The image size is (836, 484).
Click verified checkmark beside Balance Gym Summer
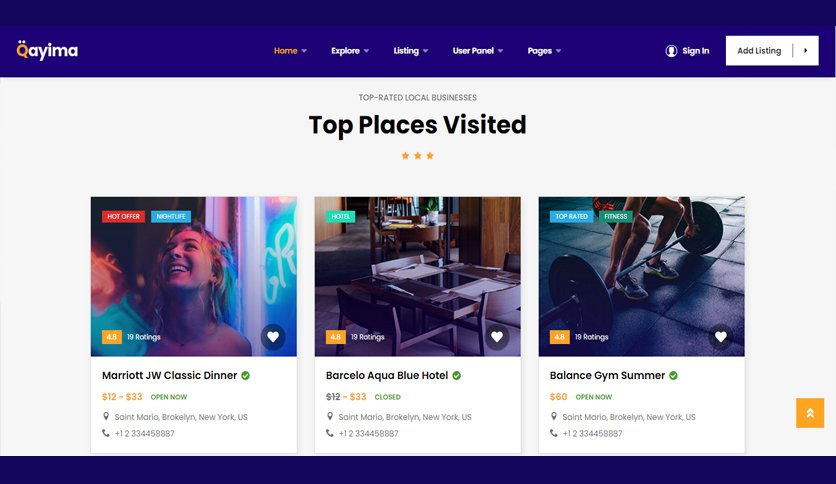click(x=673, y=375)
